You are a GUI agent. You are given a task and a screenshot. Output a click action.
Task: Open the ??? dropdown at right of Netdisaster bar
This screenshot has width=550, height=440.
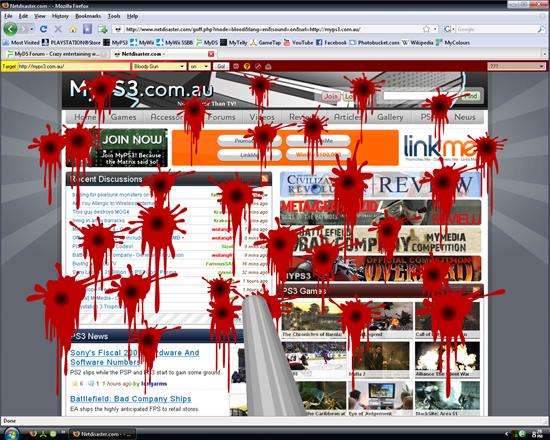(516, 66)
